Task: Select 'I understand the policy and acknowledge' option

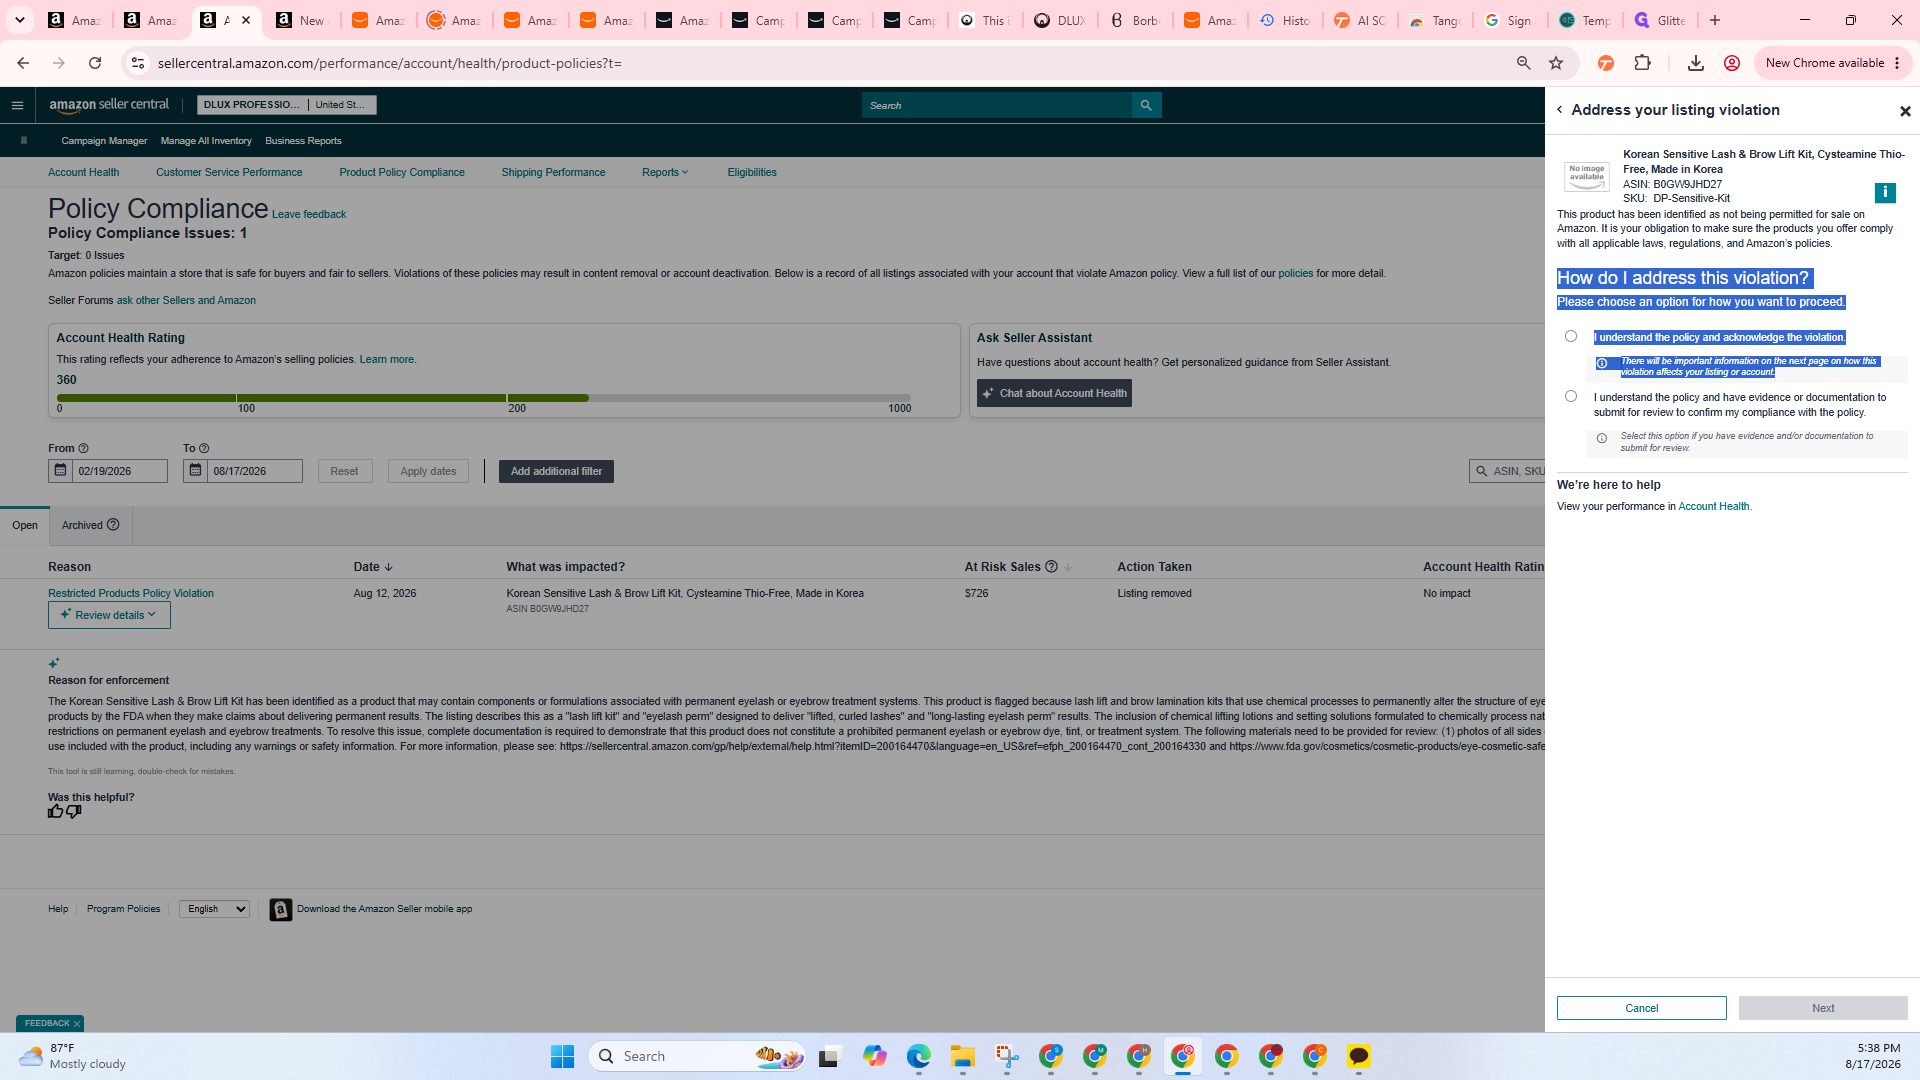Action: 1571,337
